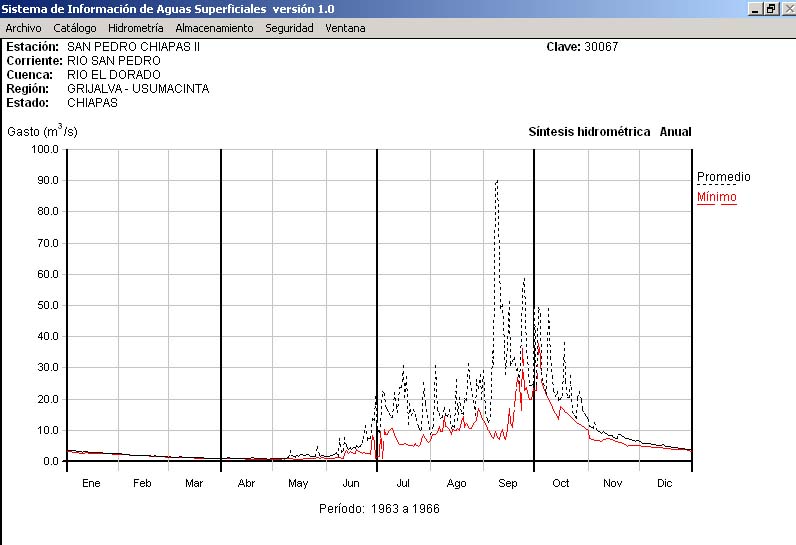Viewport: 796px width, 545px height.
Task: Select the Seguridad menu
Action: [x=289, y=28]
